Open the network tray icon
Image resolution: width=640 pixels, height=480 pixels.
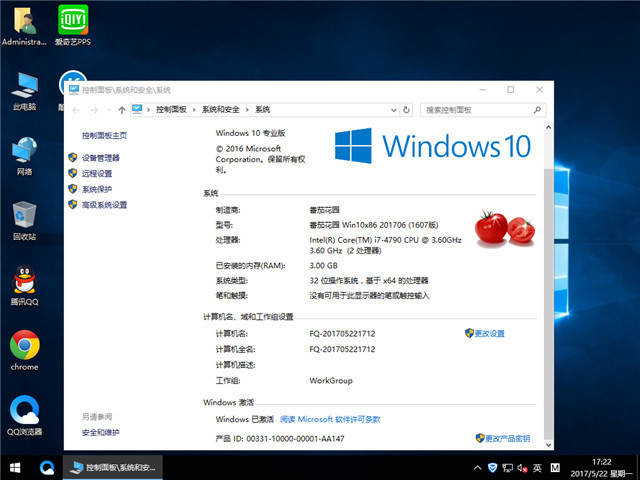pyautogui.click(x=507, y=468)
